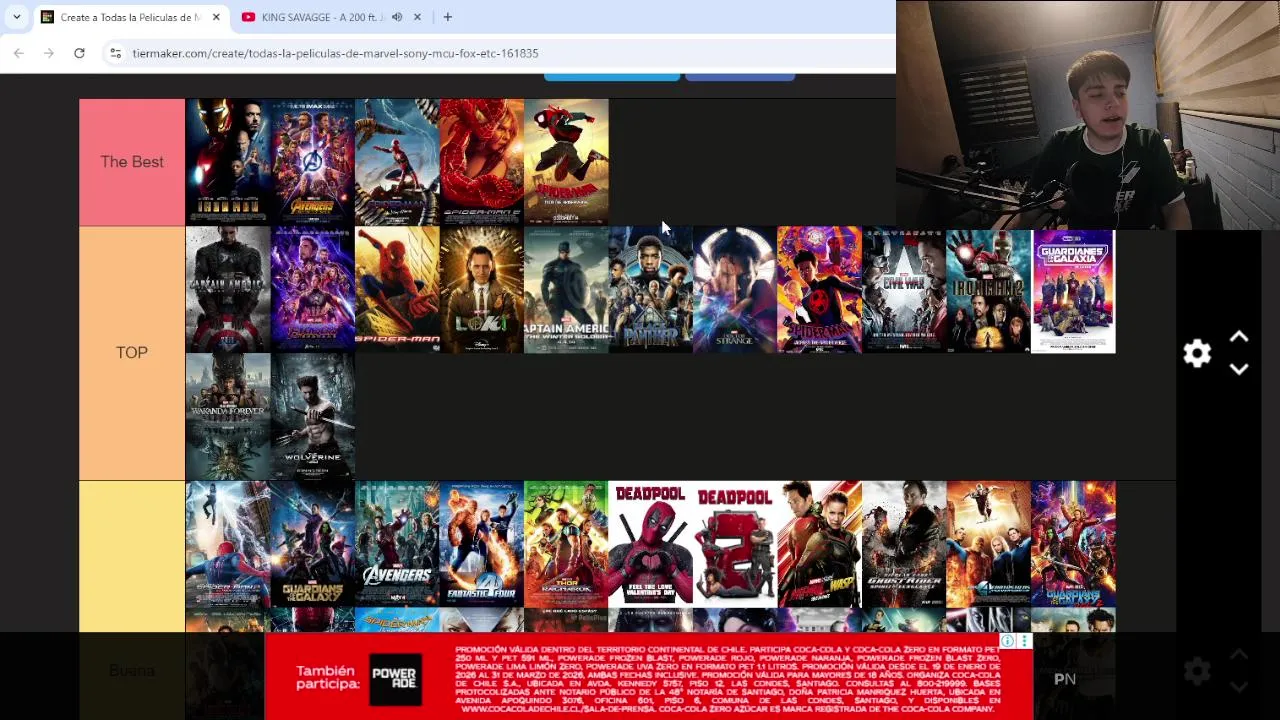This screenshot has width=1280, height=720.
Task: Select the Iron Man poster
Action: 228,162
